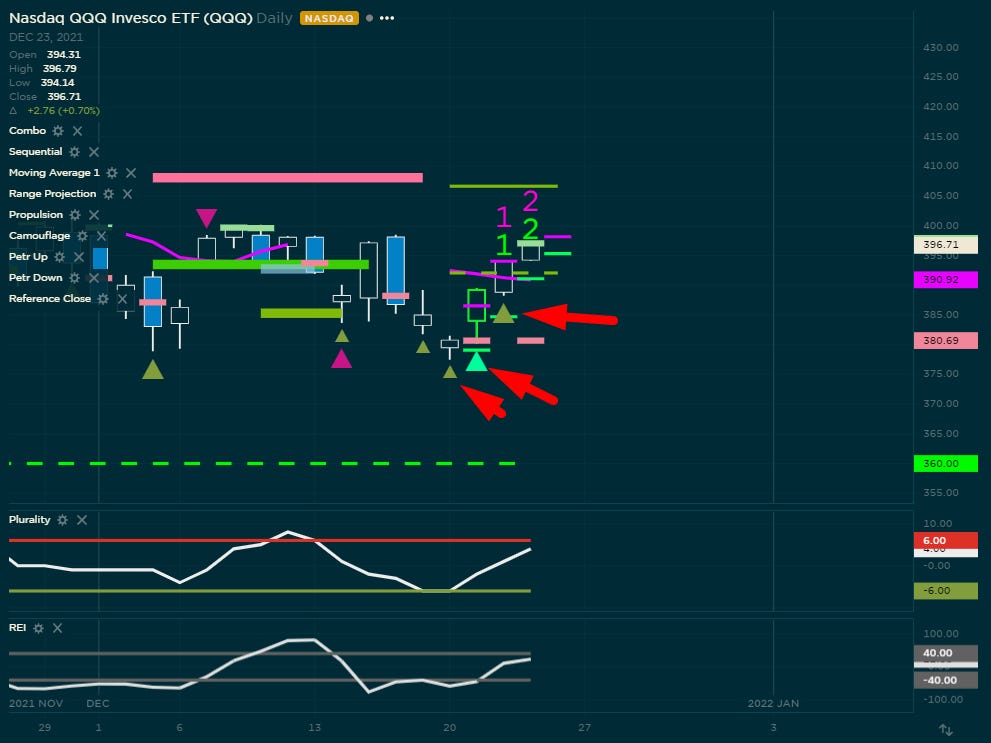Select the 40.00 REI upper threshold label
The height and width of the screenshot is (743, 991).
click(x=945, y=653)
